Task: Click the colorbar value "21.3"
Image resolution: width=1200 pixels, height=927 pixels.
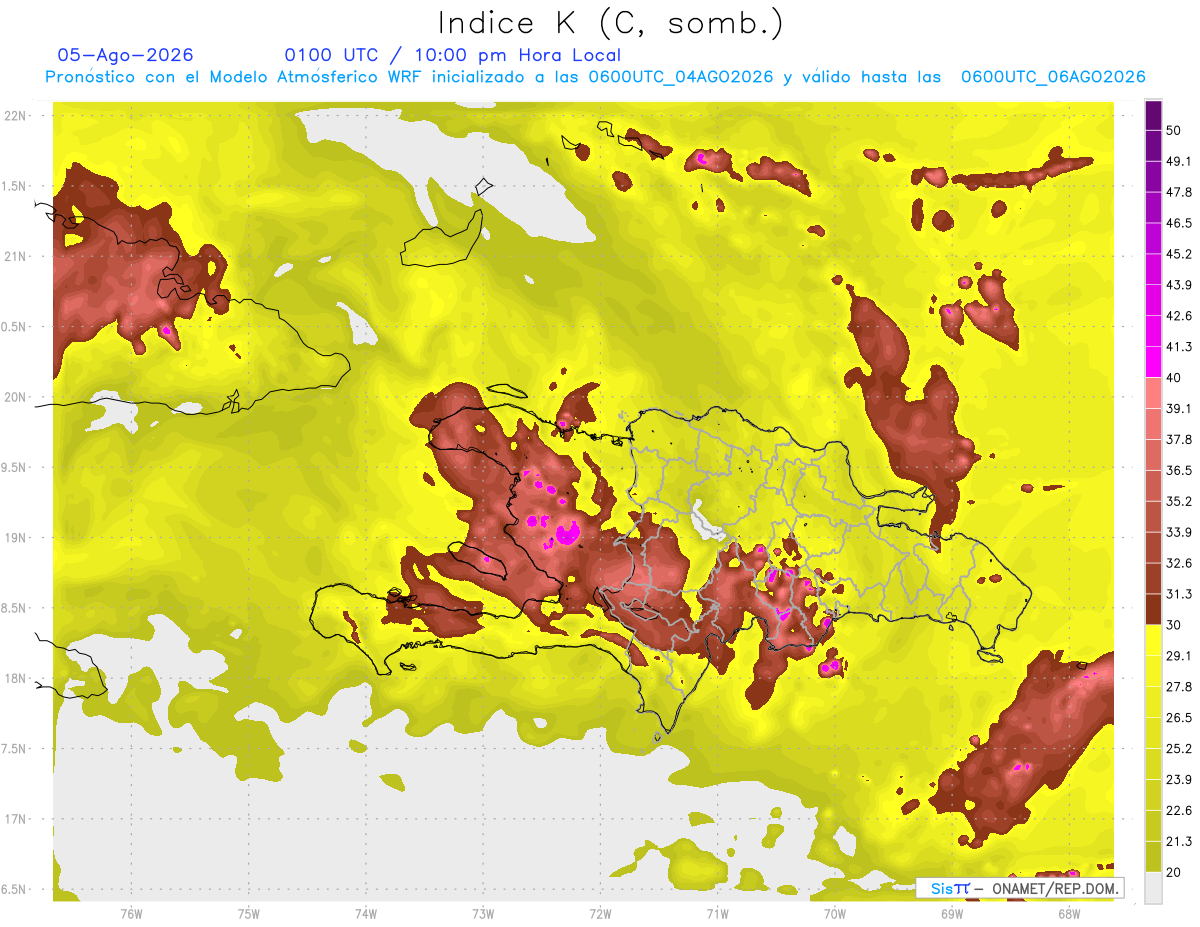Action: 1180,842
